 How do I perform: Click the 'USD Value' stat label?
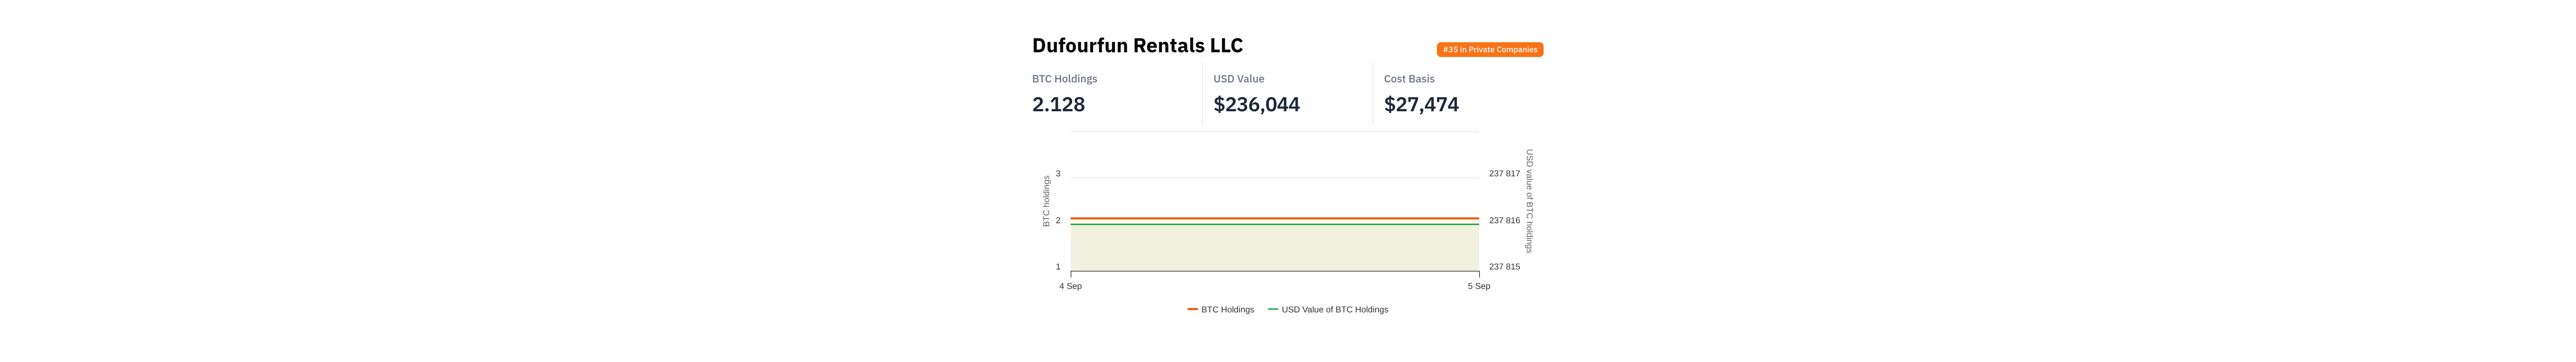coord(1238,79)
